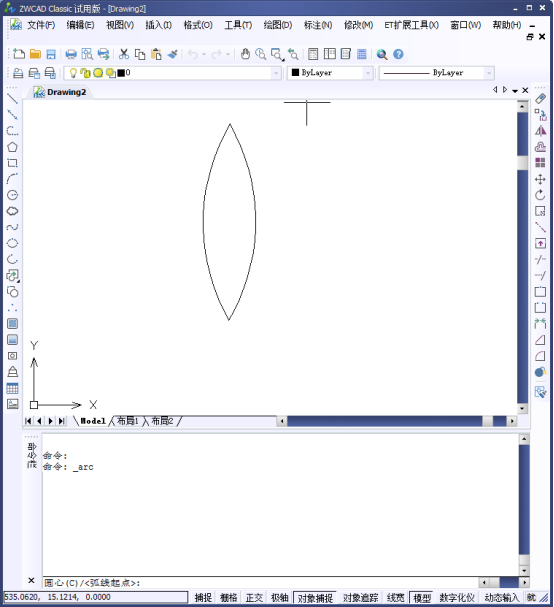Select the Line tool in draw toolbar
554x607 pixels.
click(x=12, y=99)
